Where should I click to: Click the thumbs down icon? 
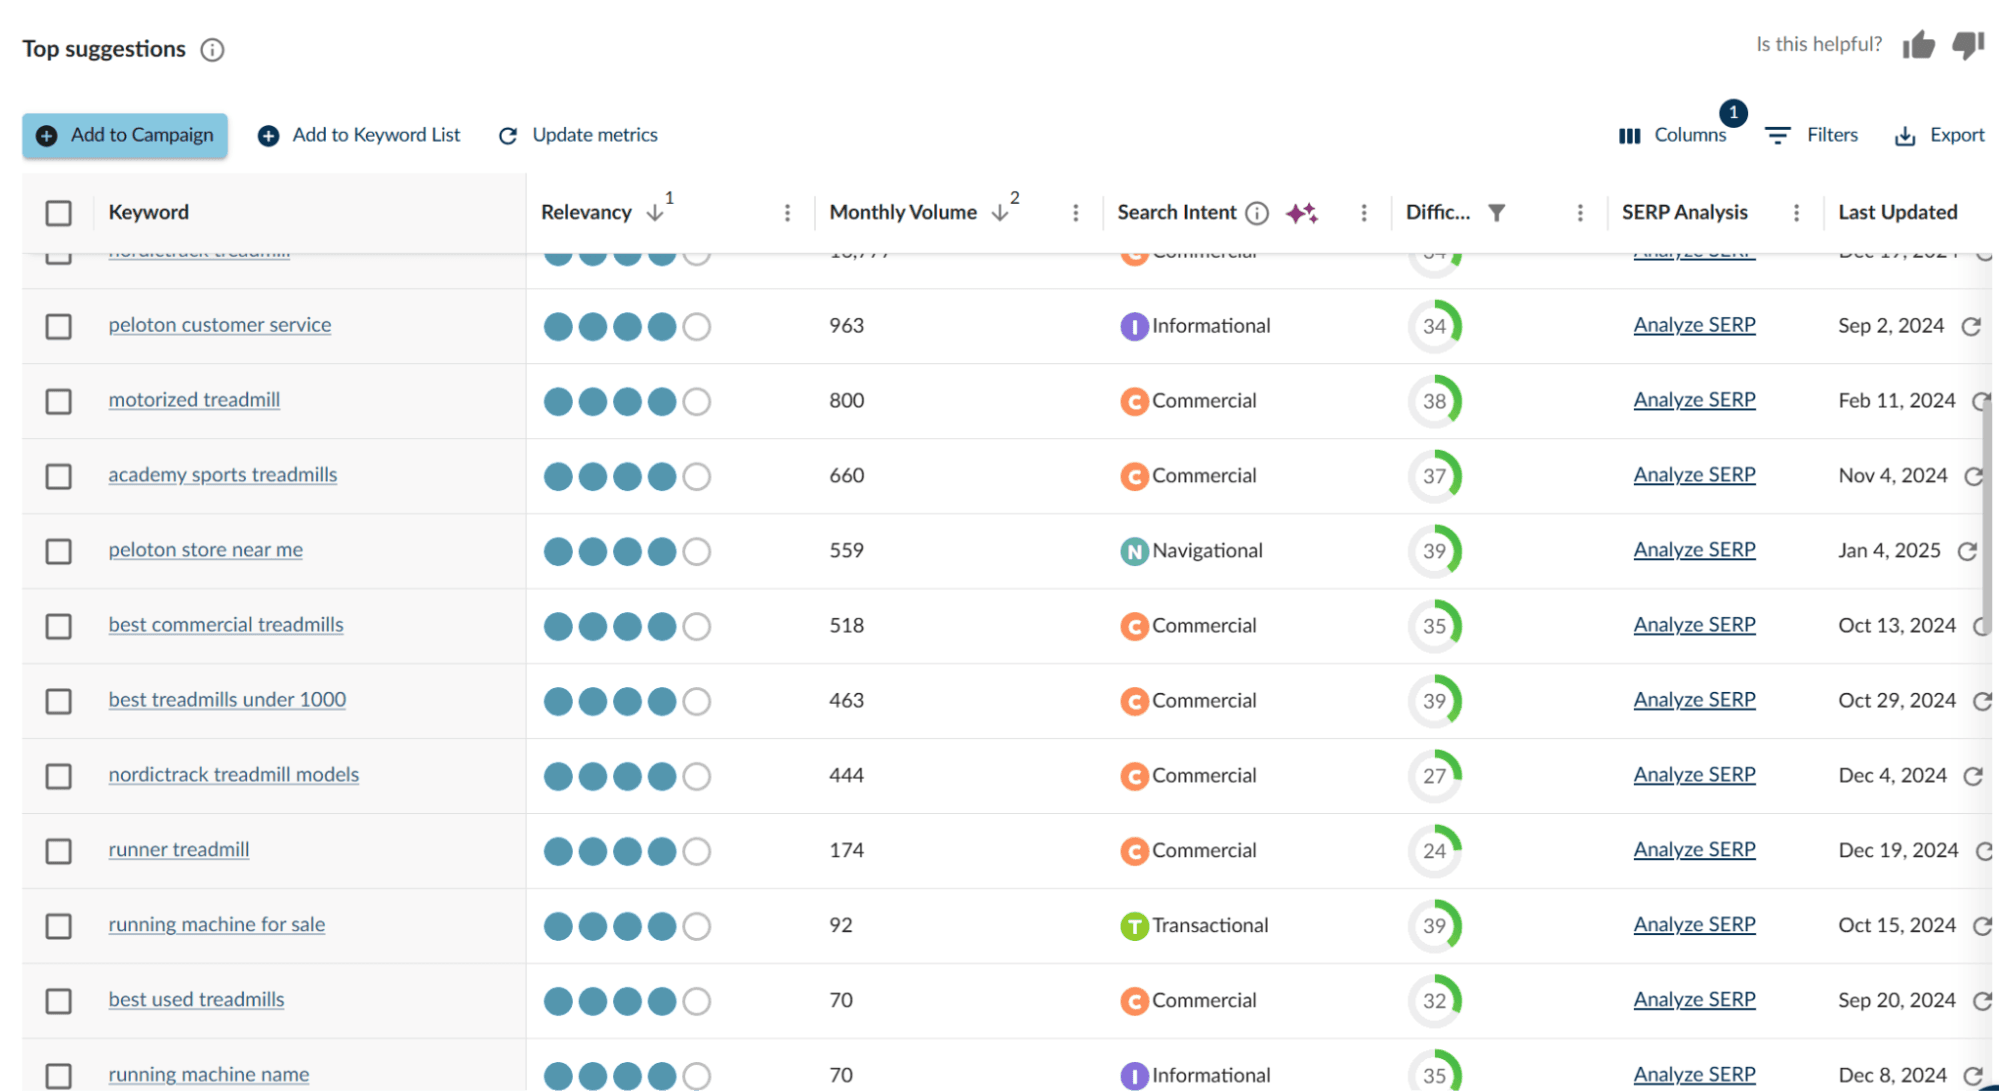click(x=1967, y=45)
